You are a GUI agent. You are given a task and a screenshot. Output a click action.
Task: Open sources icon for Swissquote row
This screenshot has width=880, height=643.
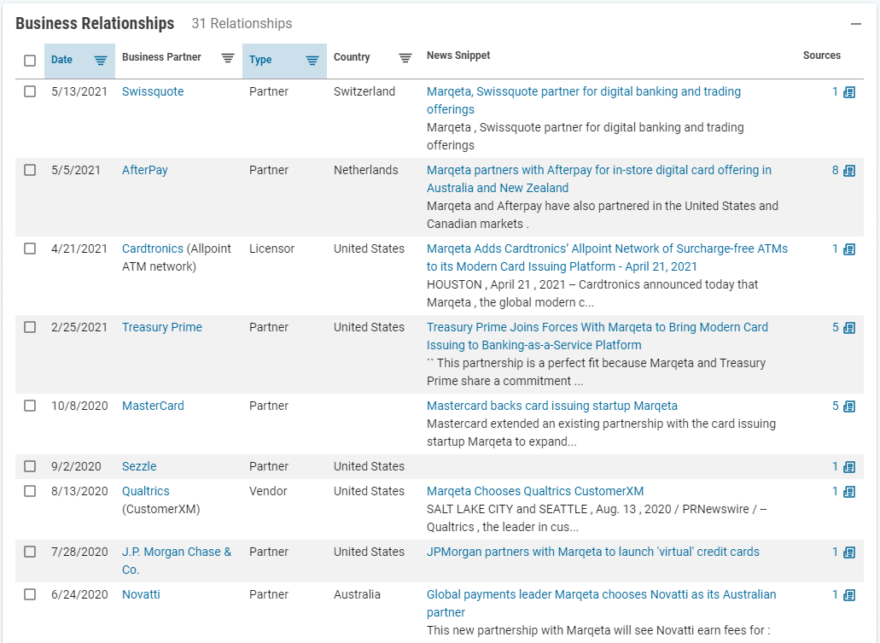[x=849, y=92]
